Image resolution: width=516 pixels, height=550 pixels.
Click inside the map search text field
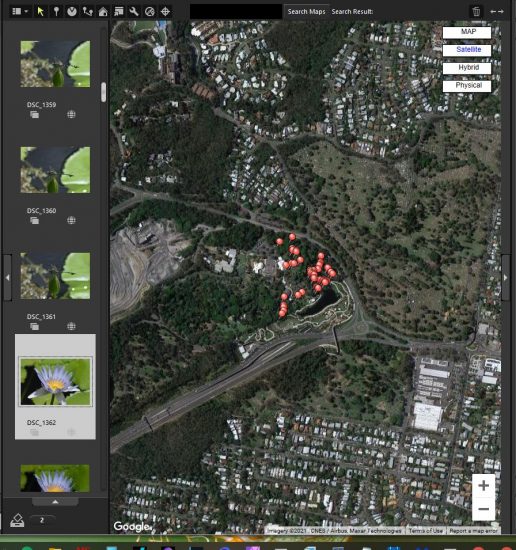point(236,12)
